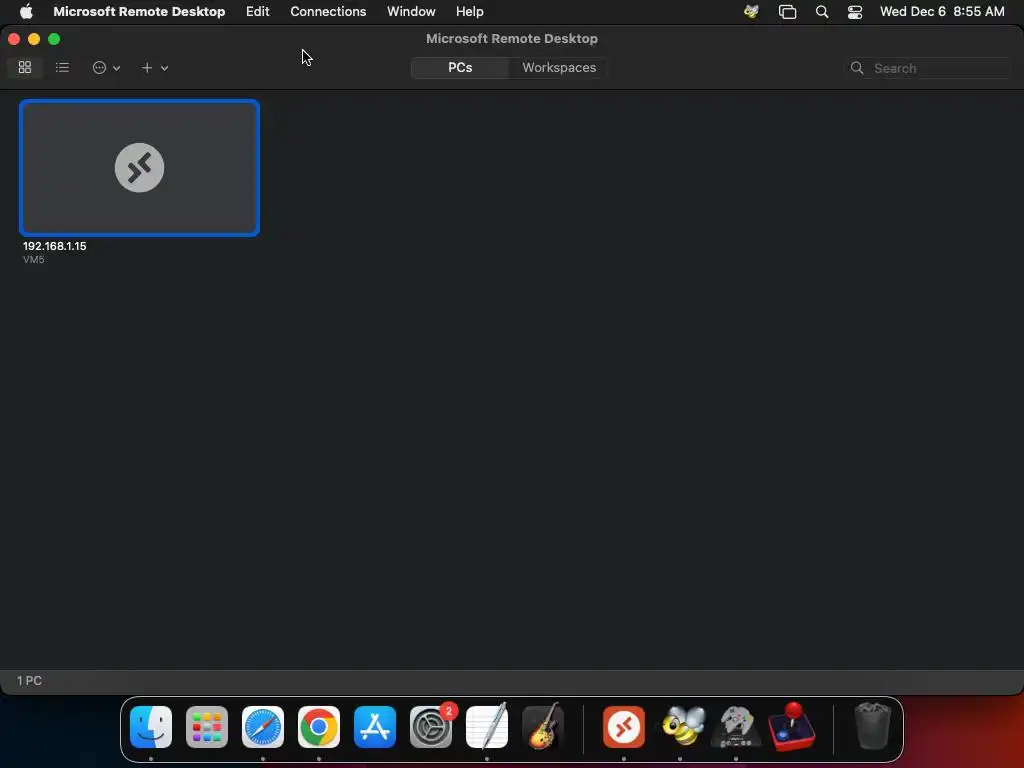Open the plus add menu

(154, 68)
